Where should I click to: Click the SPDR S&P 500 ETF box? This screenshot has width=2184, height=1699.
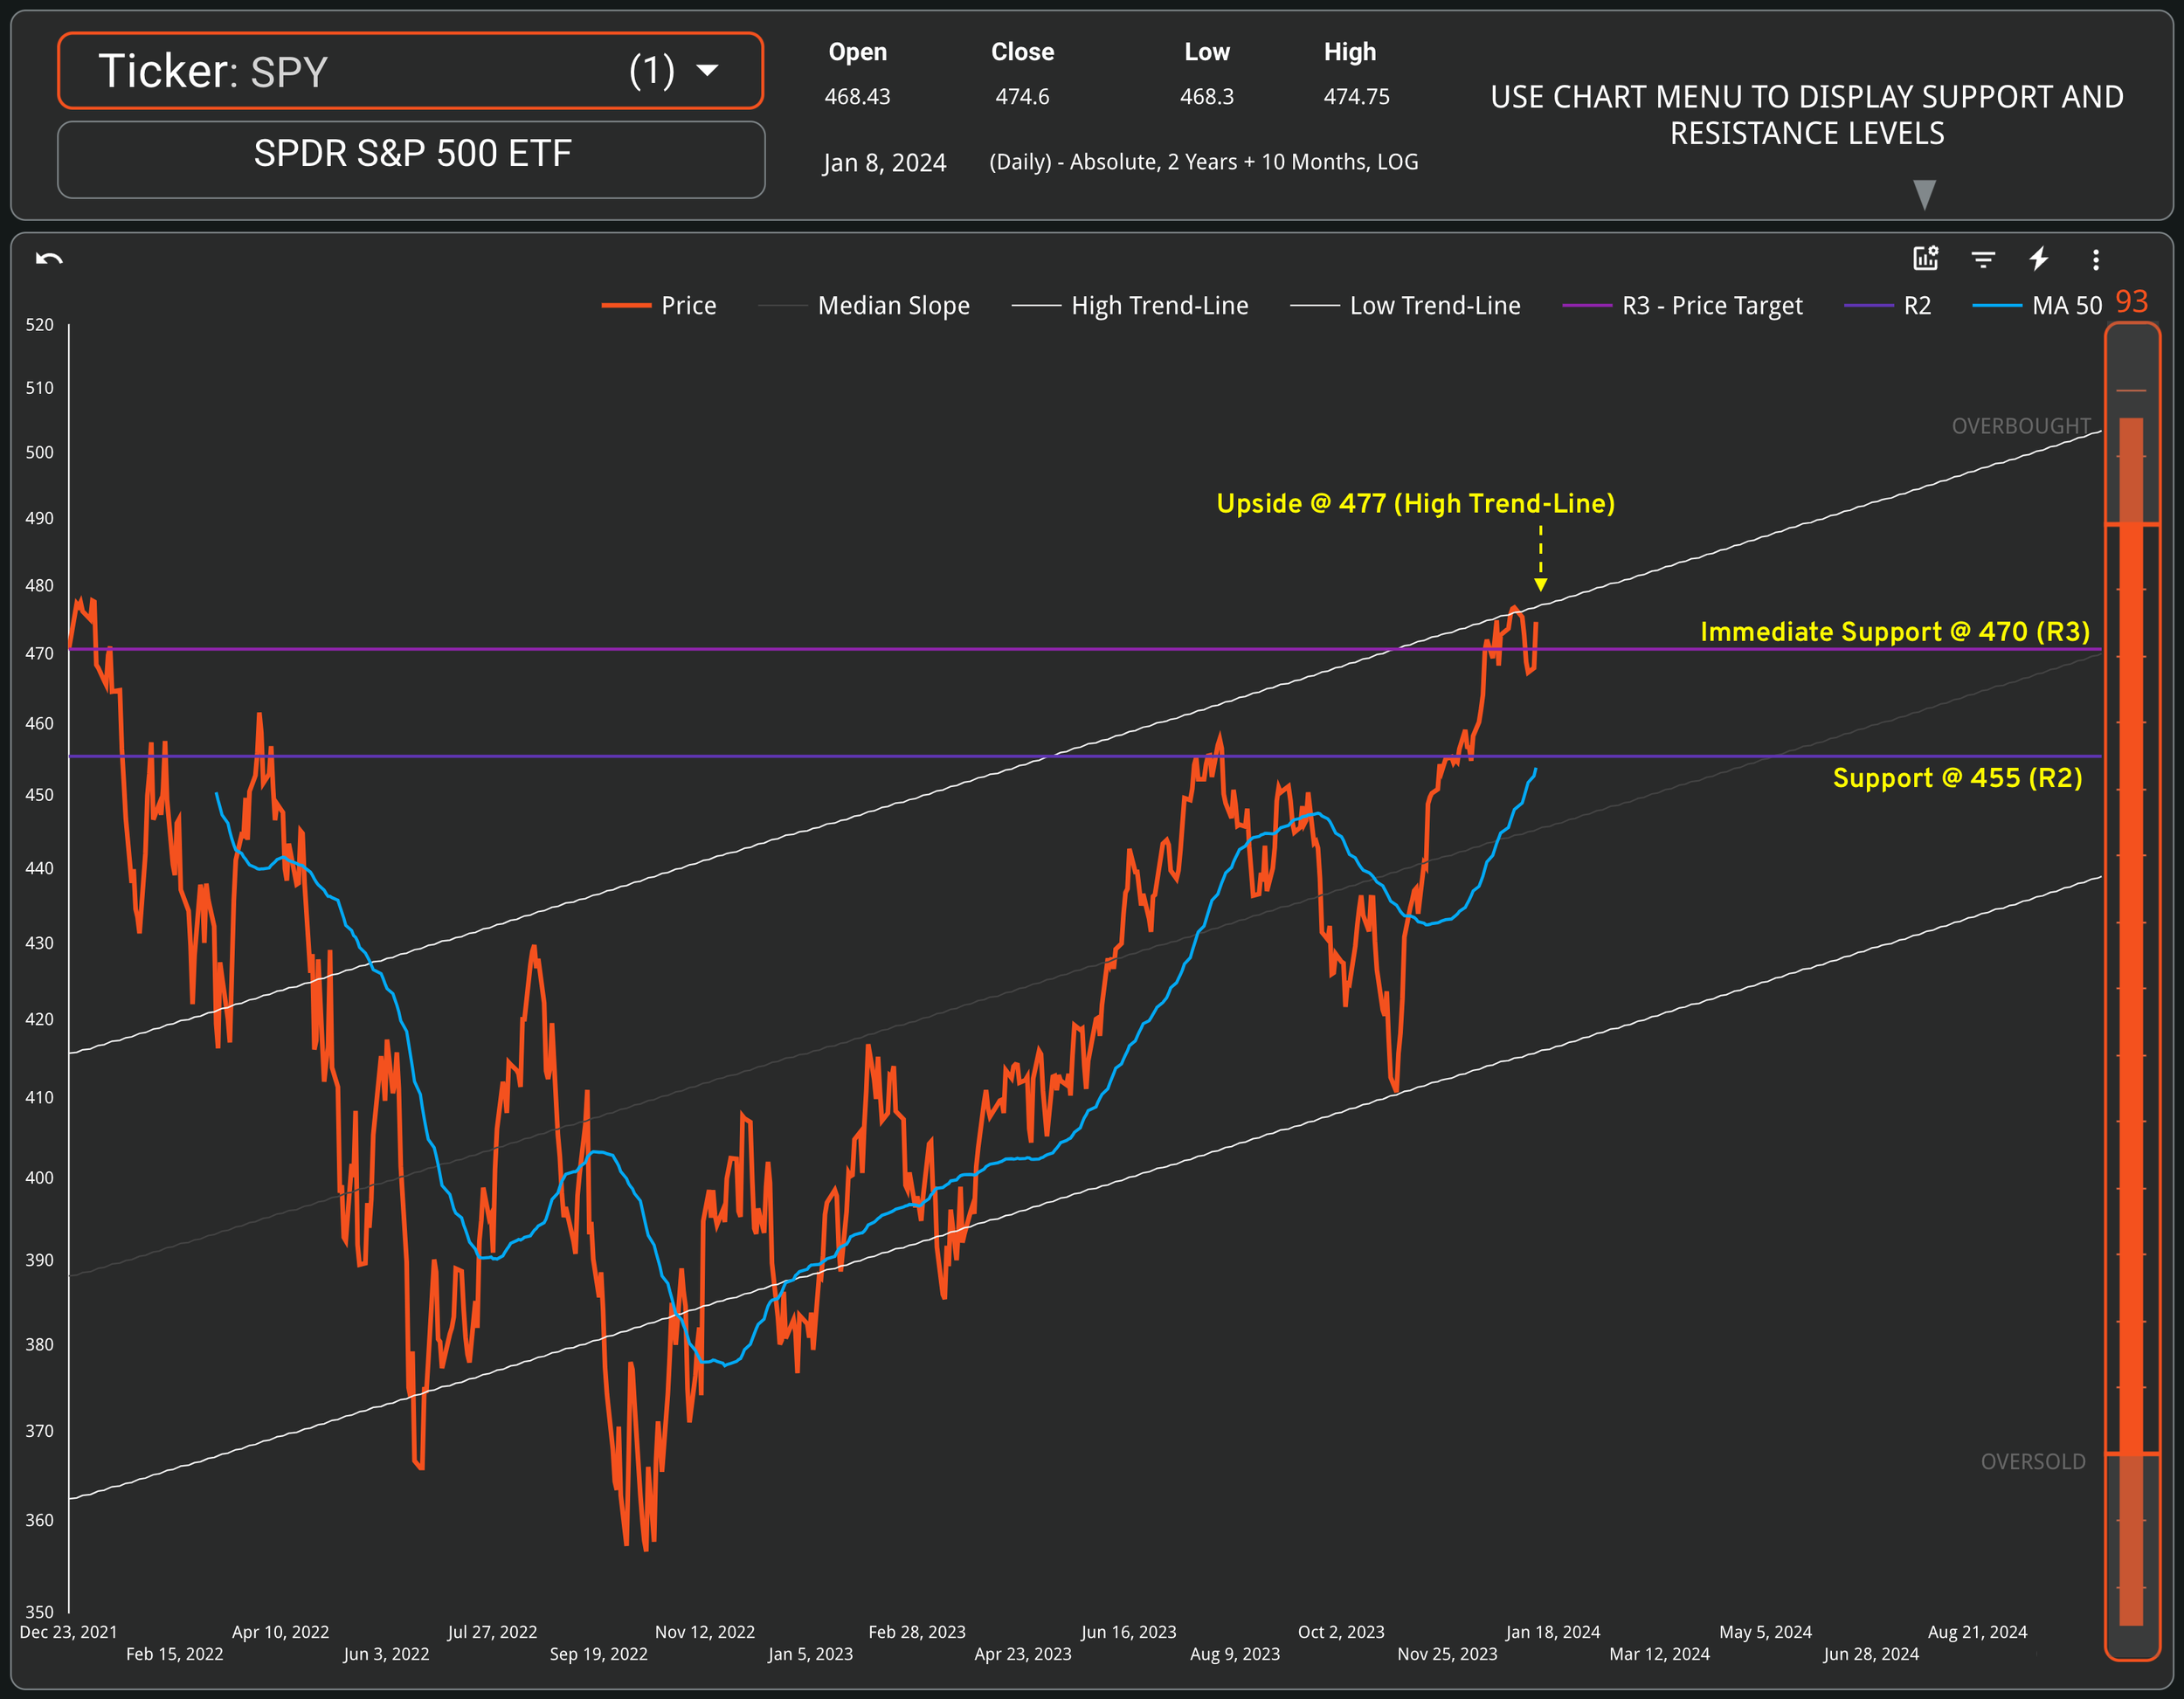pos(411,160)
